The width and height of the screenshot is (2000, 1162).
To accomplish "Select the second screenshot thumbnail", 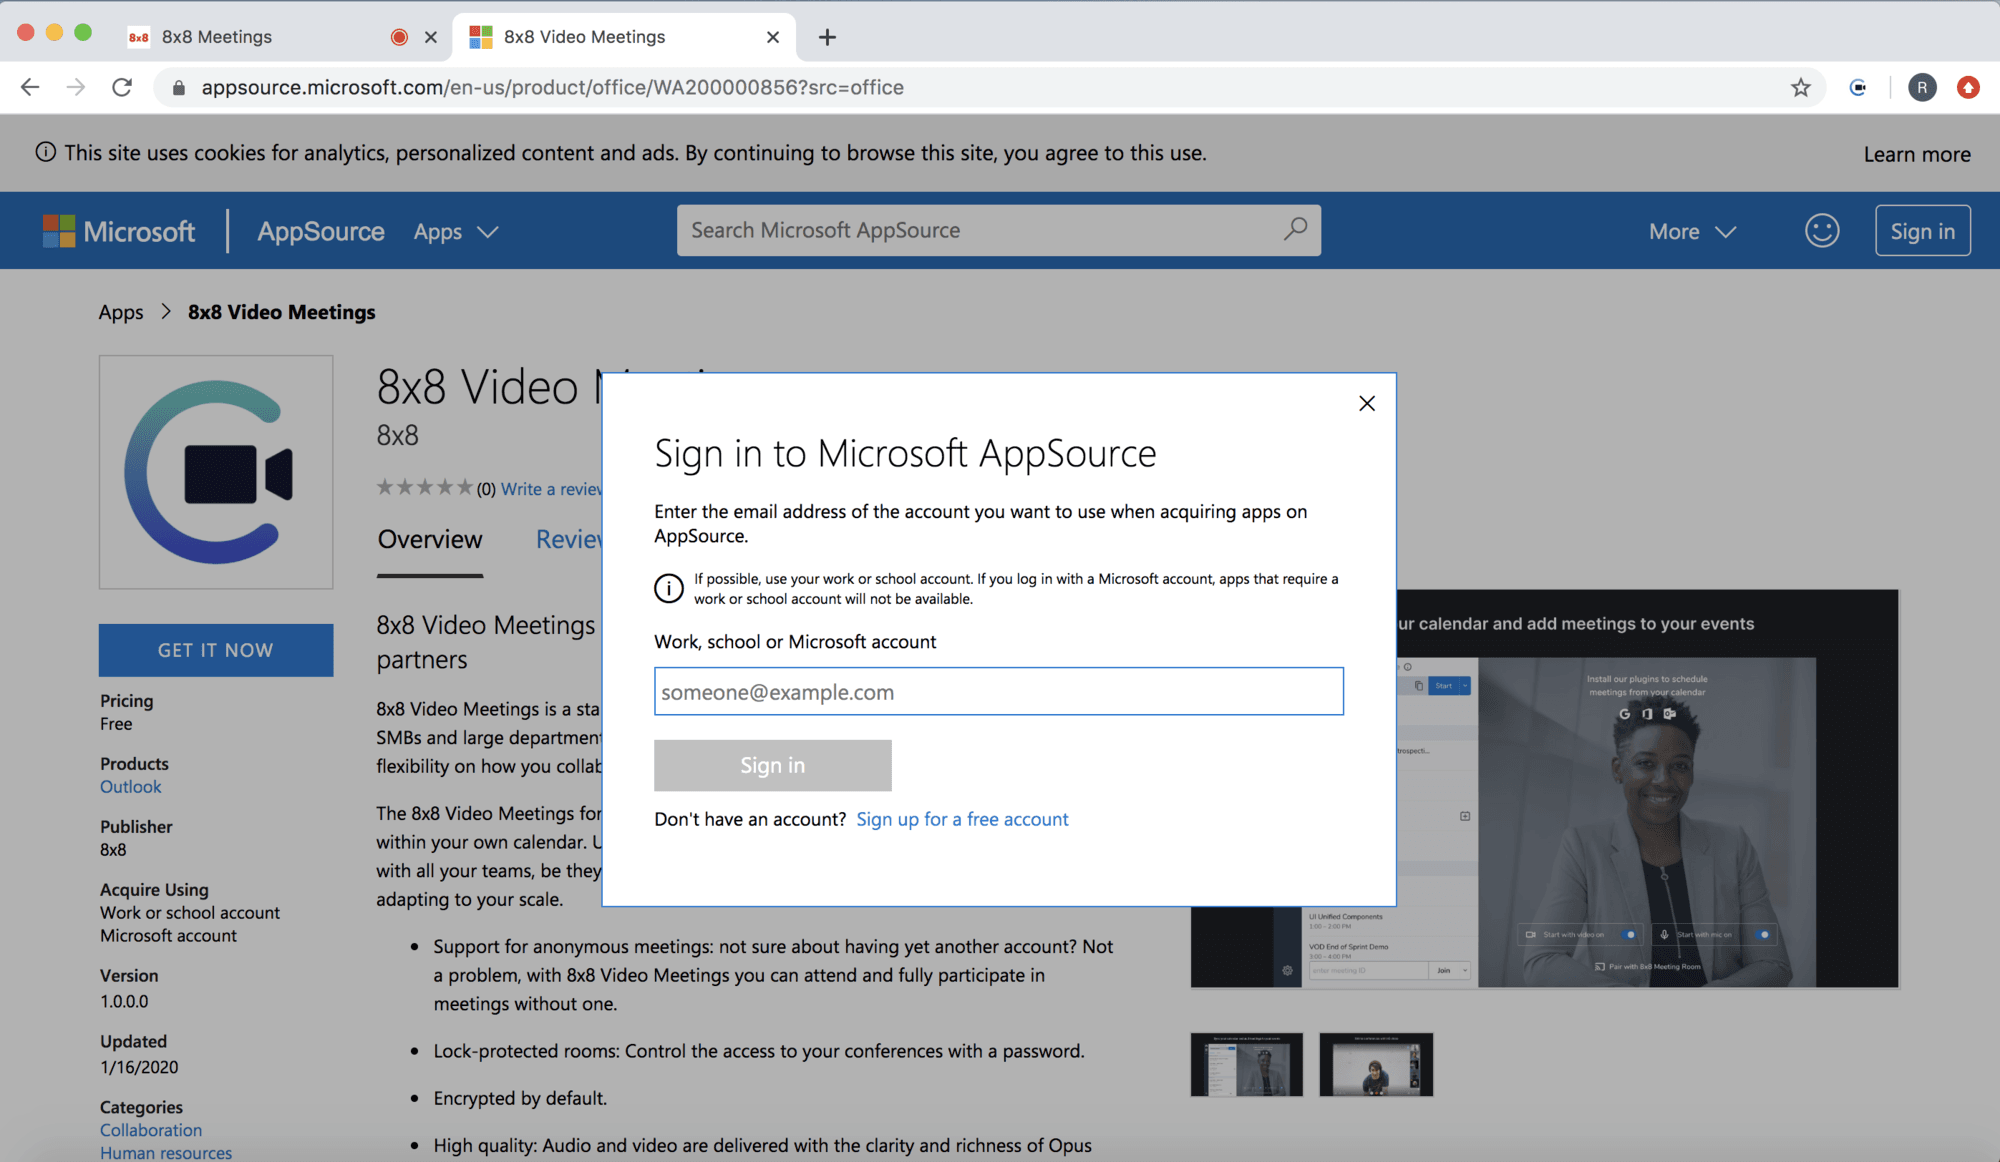I will pos(1375,1064).
